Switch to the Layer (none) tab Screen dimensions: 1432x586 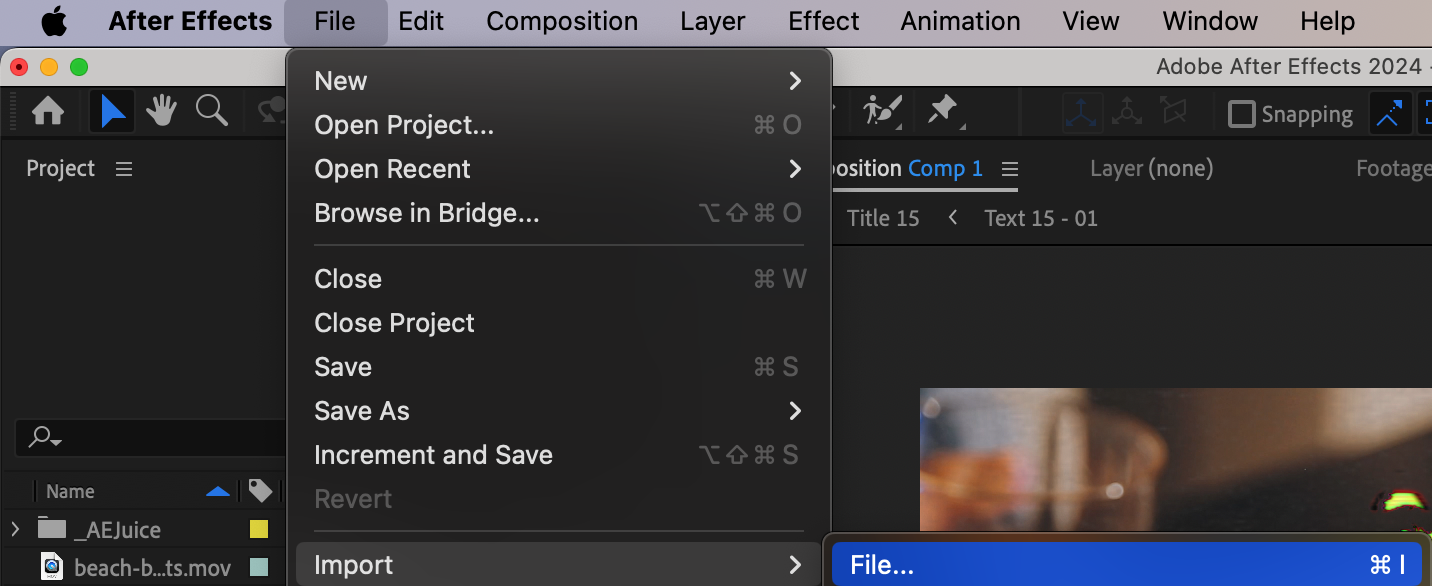[1151, 169]
